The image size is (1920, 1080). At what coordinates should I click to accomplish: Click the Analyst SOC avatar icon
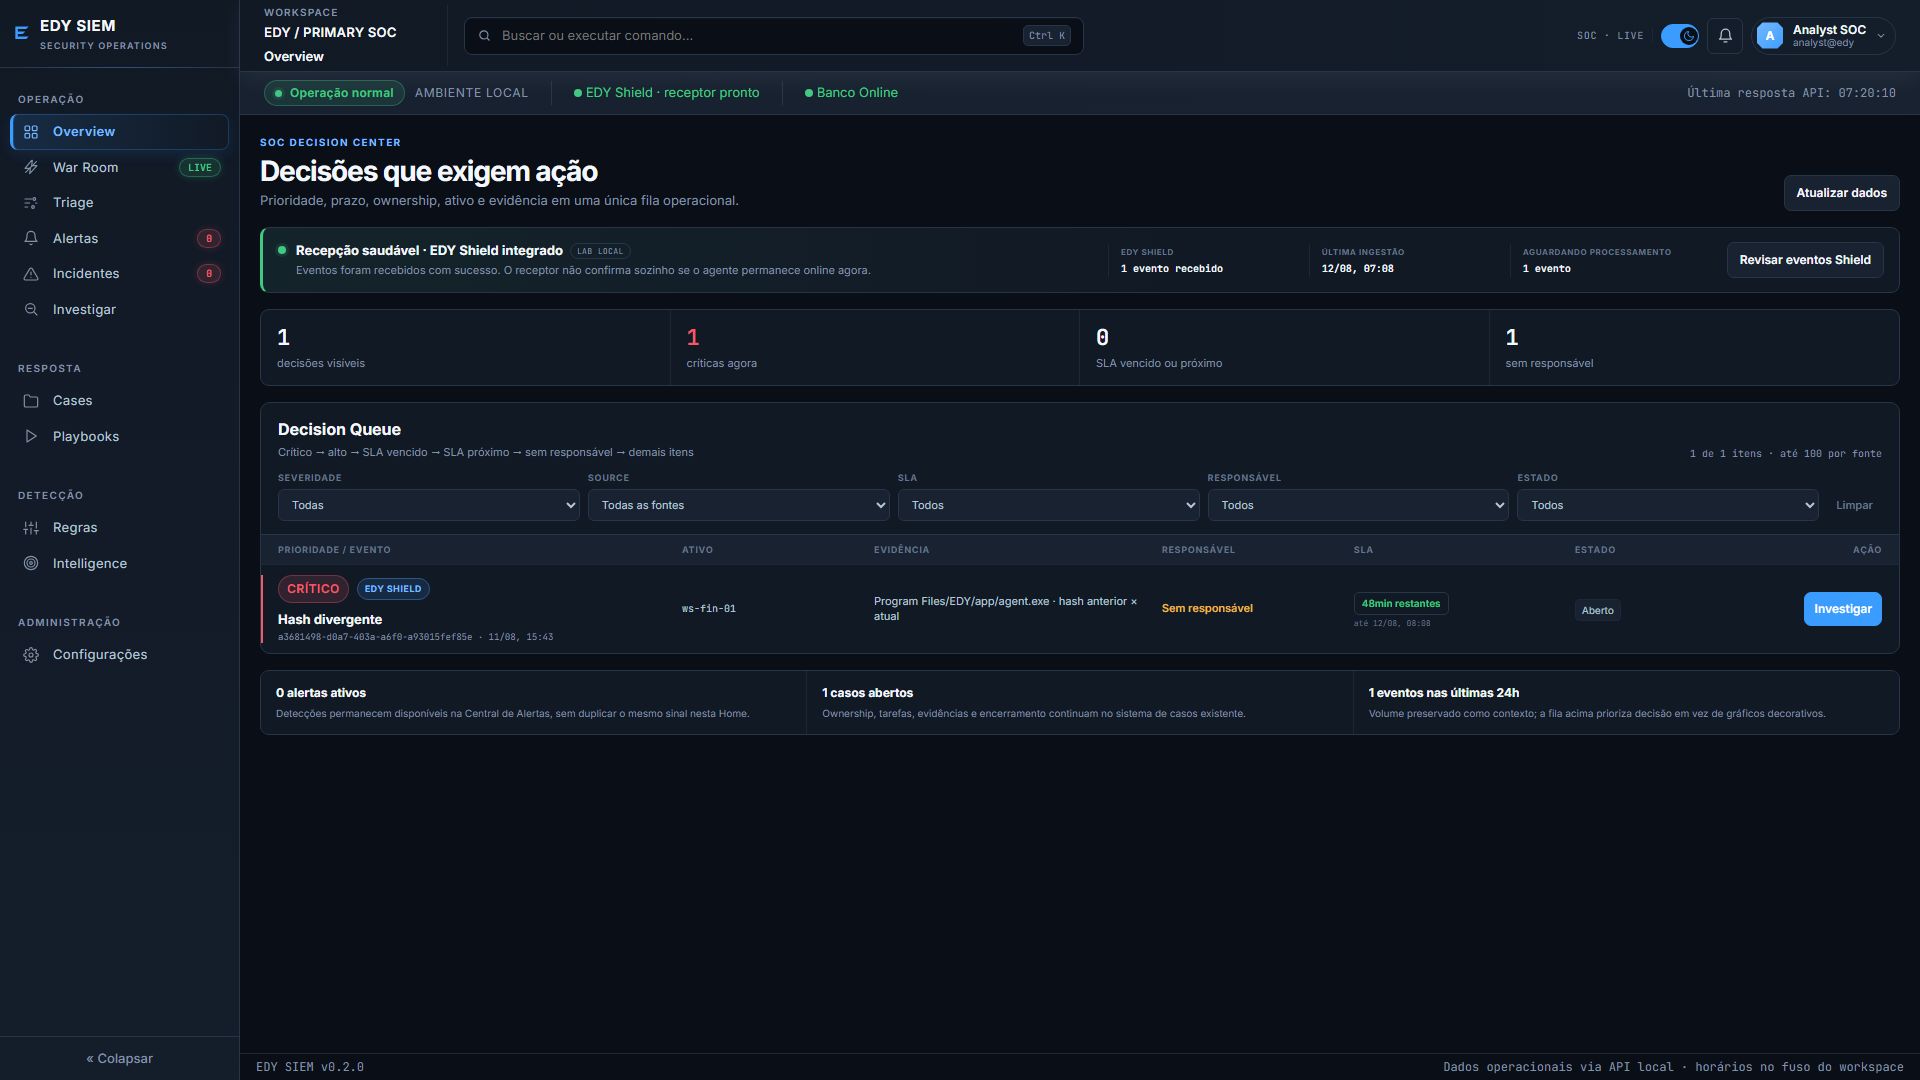click(1770, 36)
